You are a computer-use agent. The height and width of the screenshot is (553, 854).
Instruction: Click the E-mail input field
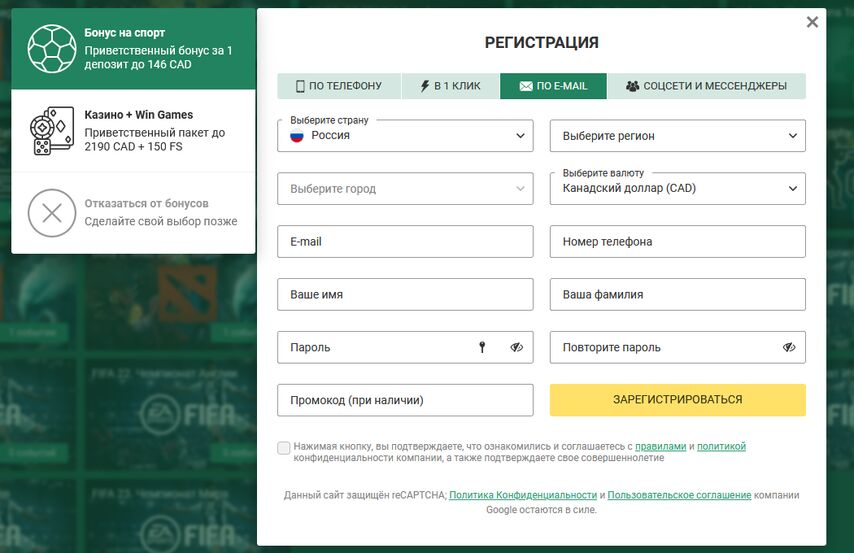[x=405, y=241]
